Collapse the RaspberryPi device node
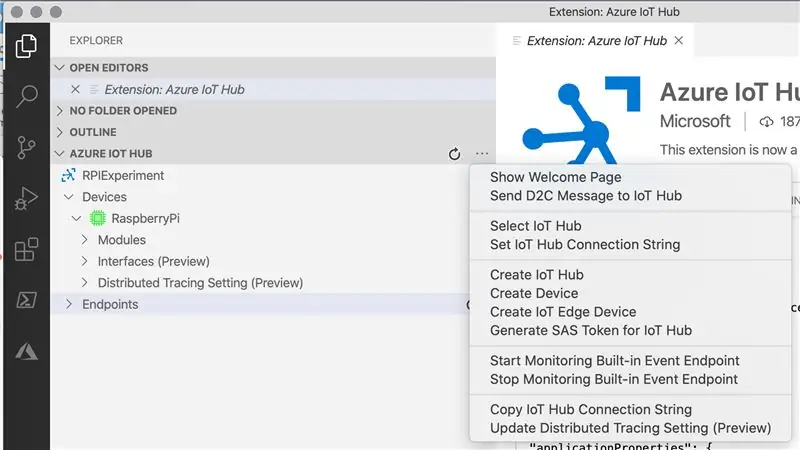The image size is (800, 450). tap(77, 218)
